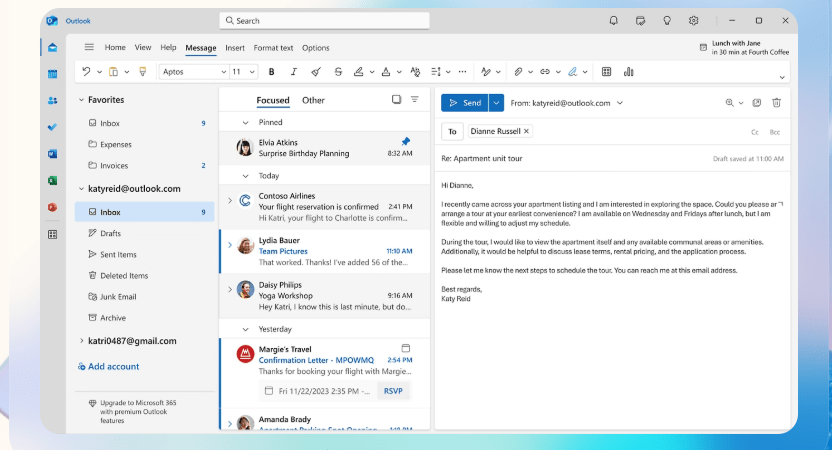Open the Help ribbon tab
The height and width of the screenshot is (450, 832).
point(168,47)
